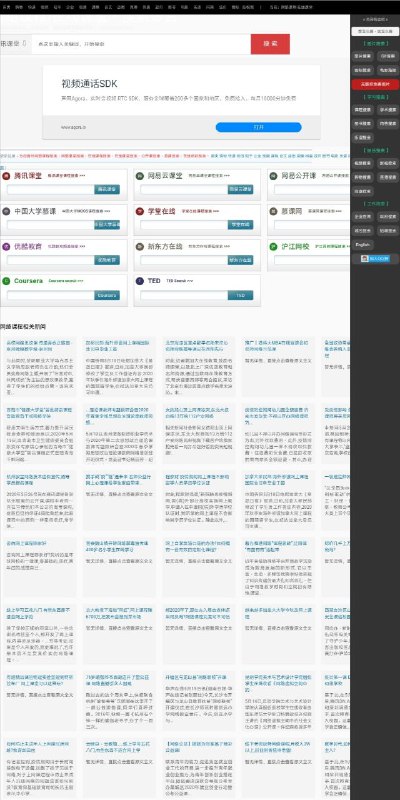Click the 新东方在线 card title text
The width and height of the screenshot is (400, 800).
coord(165,246)
